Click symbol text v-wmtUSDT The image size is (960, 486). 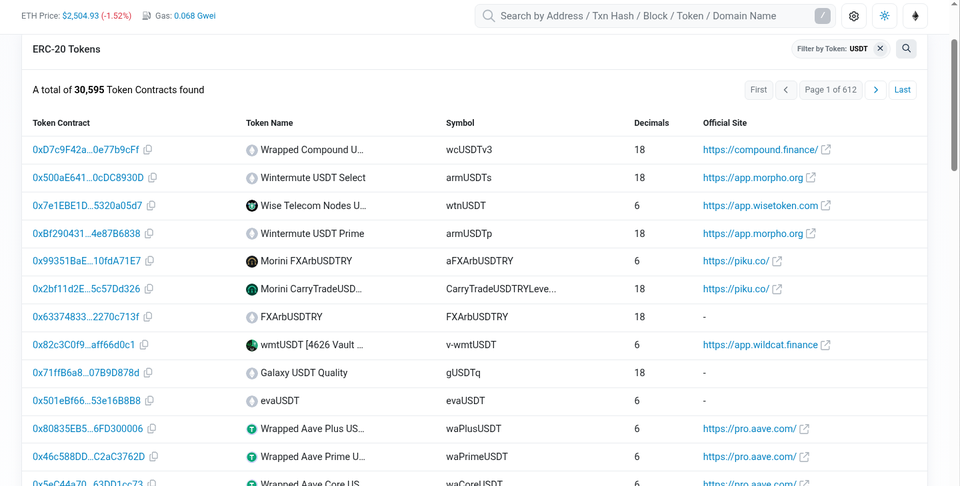pyautogui.click(x=471, y=345)
